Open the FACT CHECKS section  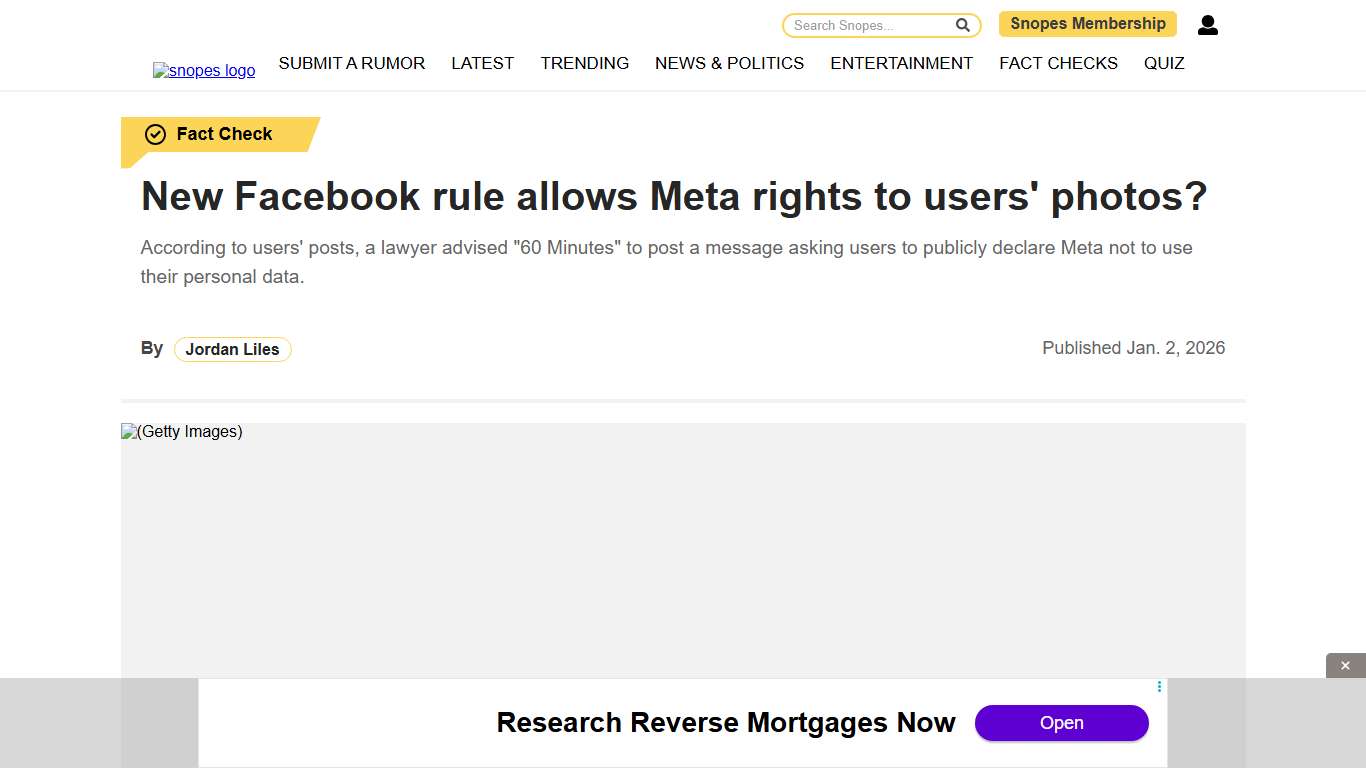(1058, 63)
